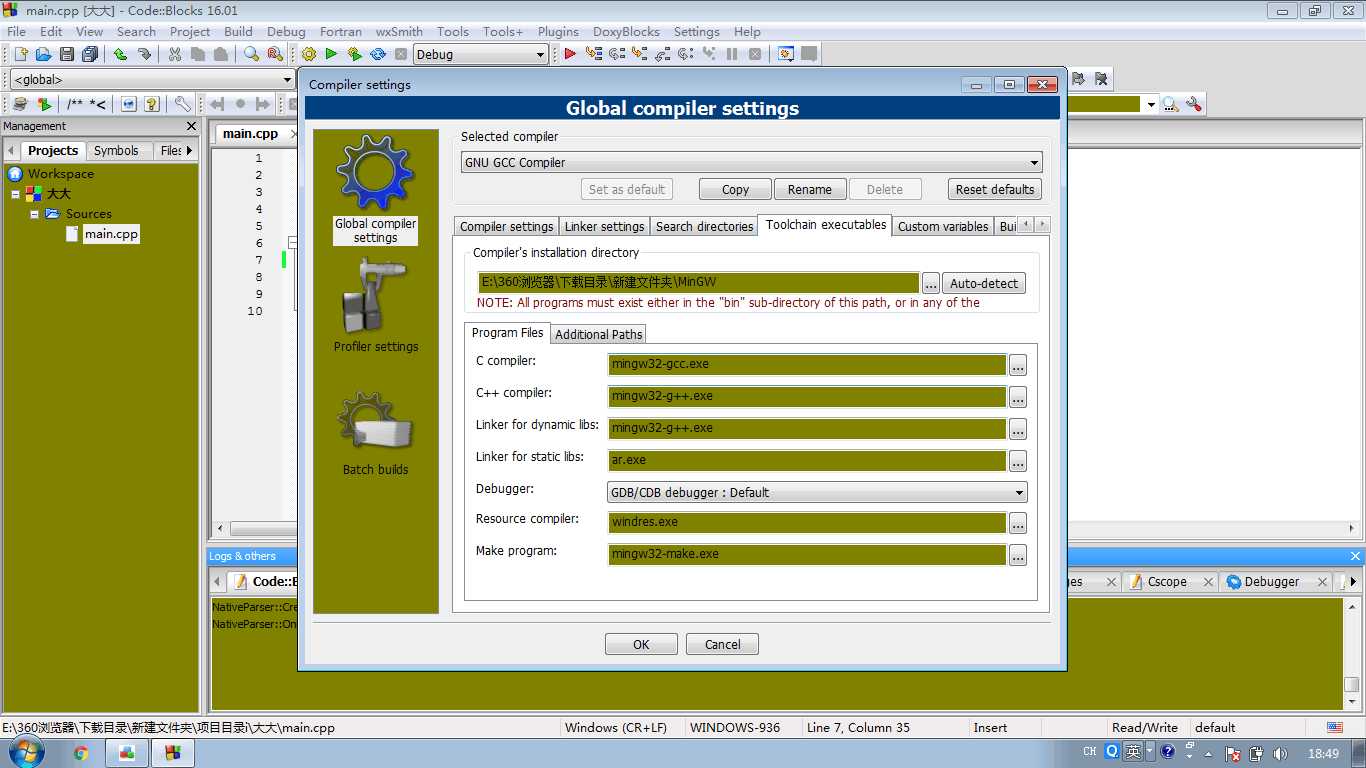Collapse the 大大 project tree node

[16, 194]
